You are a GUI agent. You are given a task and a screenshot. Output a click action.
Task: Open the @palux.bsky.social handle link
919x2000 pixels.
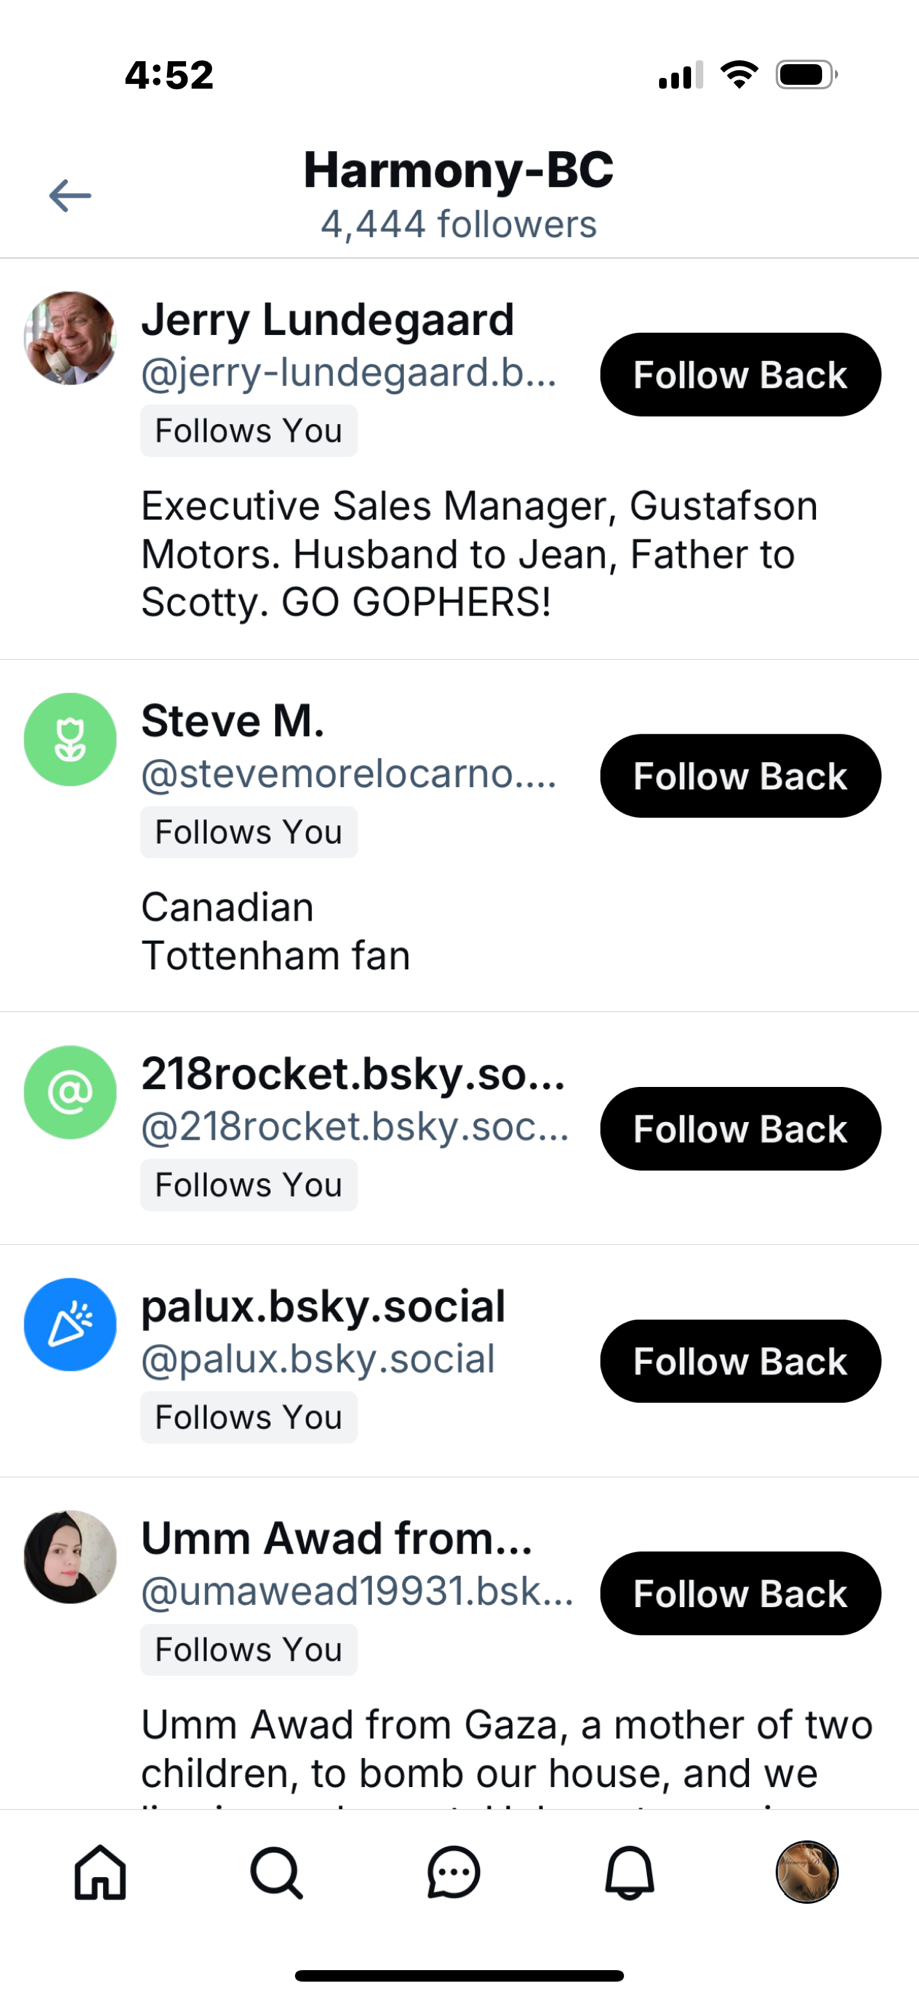pos(318,1359)
